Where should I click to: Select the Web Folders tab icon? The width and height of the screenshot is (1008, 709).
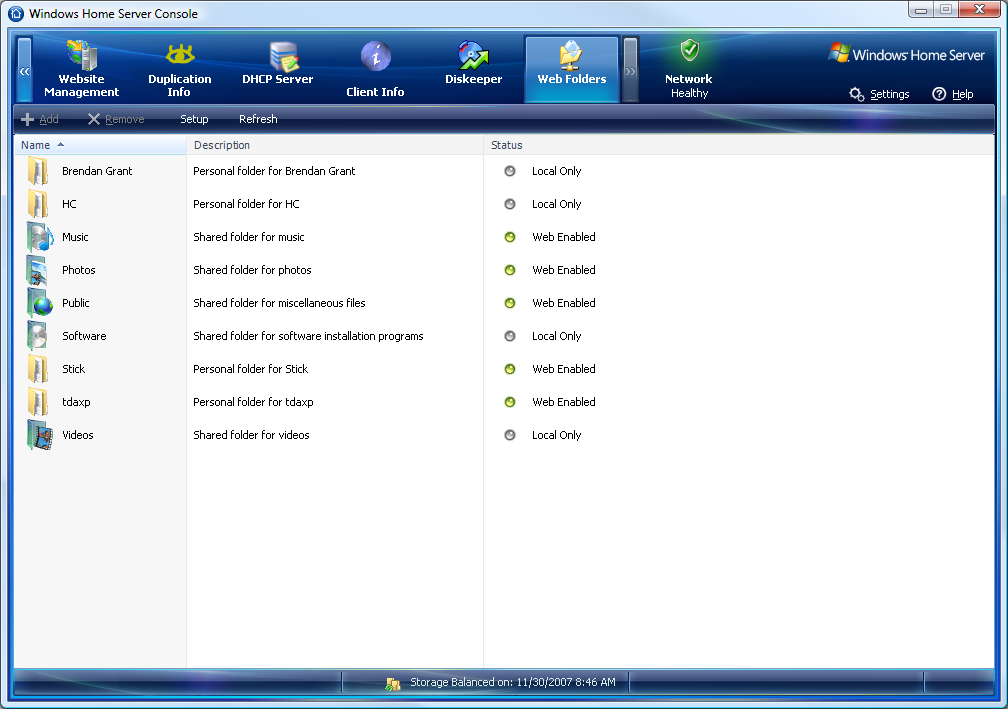coord(571,55)
